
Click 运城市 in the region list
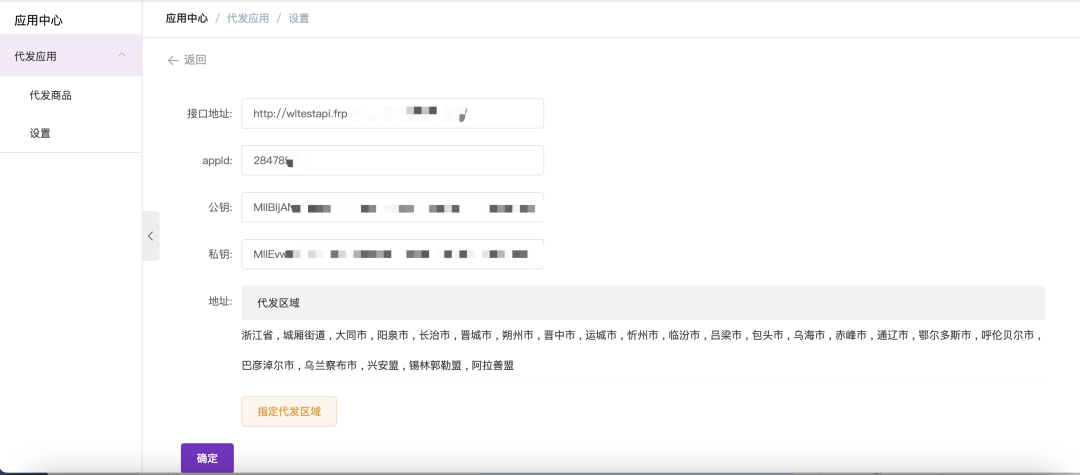(601, 336)
